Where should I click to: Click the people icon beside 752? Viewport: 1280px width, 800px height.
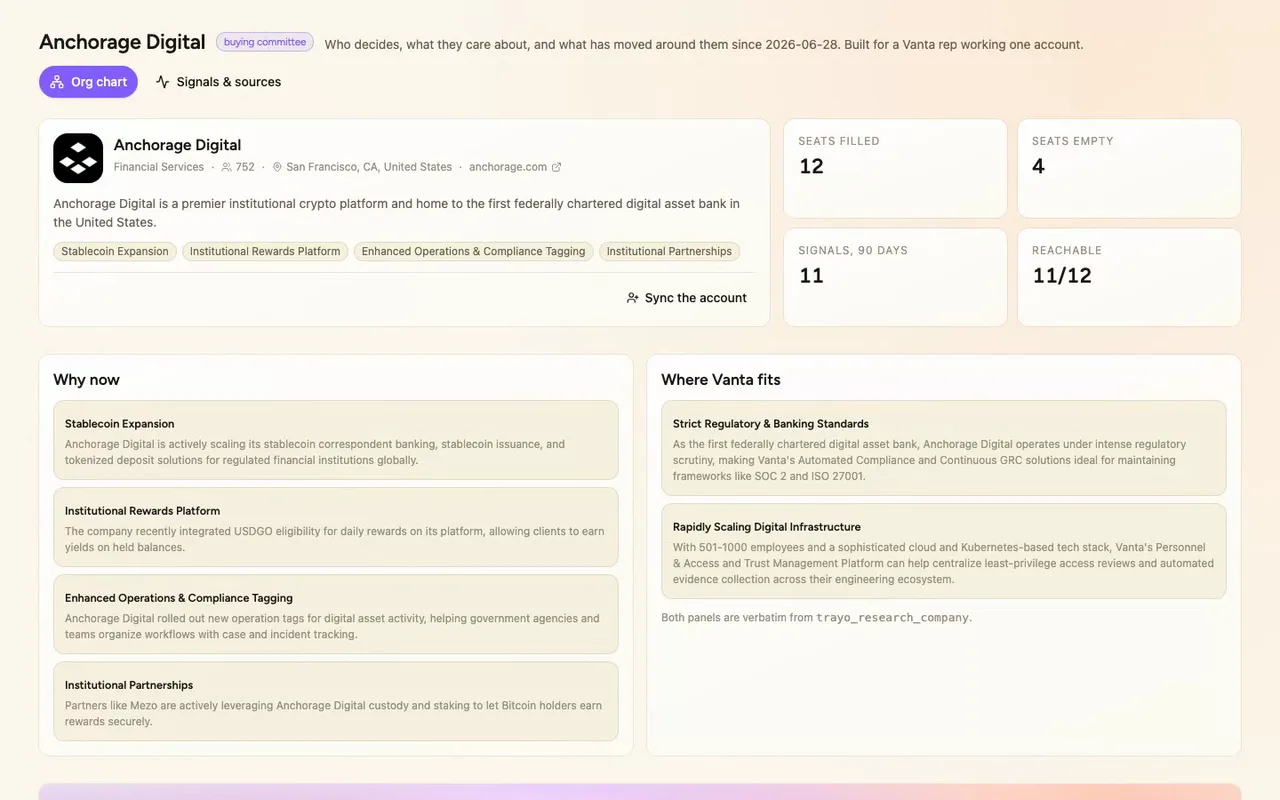point(227,167)
